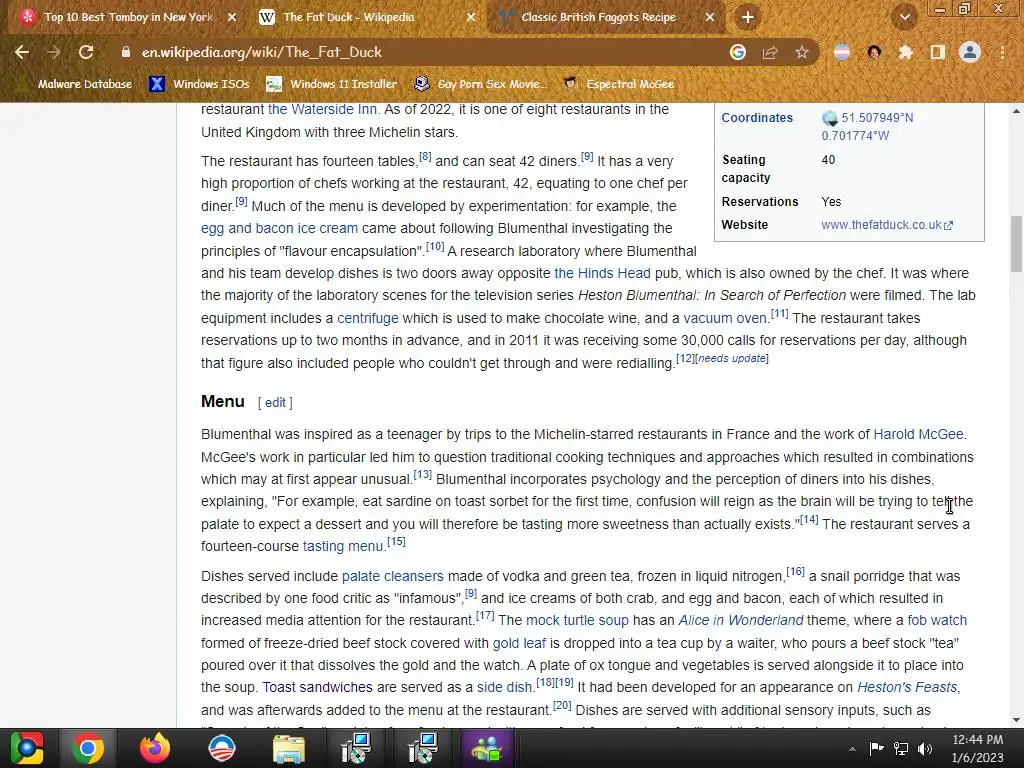Open mock turtle soup link

click(577, 620)
